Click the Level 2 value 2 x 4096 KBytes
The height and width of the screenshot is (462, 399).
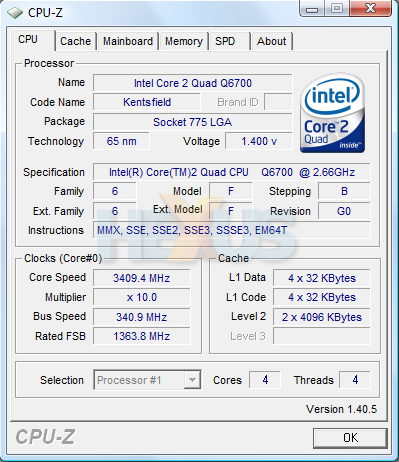pos(322,317)
